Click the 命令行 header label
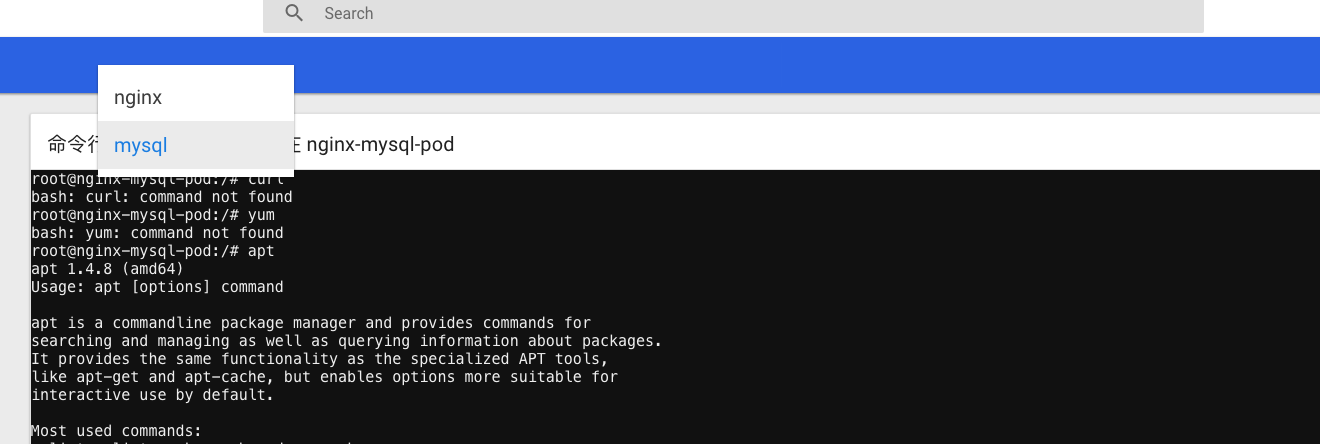Screen dimensions: 1320x444 pyautogui.click(x=72, y=144)
